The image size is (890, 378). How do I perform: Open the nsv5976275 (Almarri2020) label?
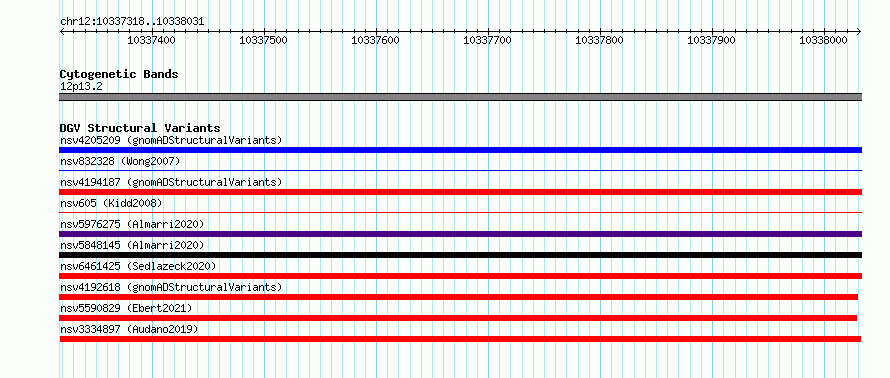(132, 224)
